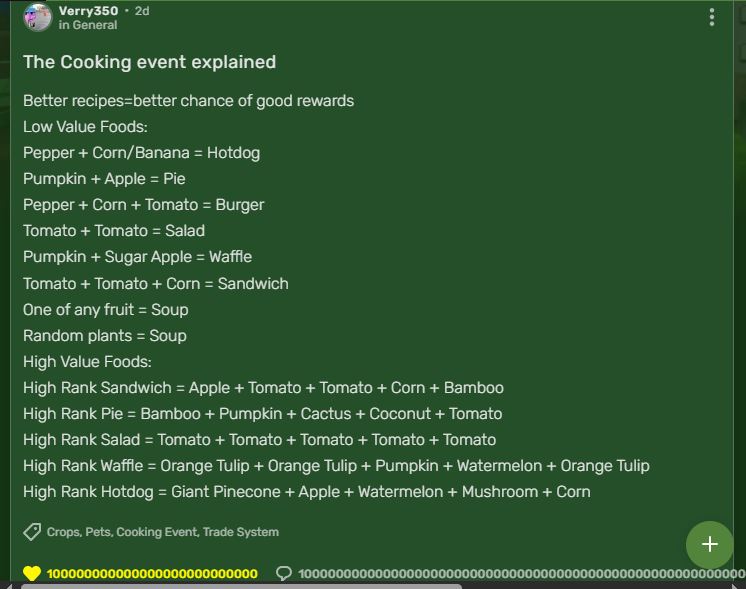This screenshot has width=746, height=589.
Task: Click the 2d post timestamp
Action: tap(142, 11)
